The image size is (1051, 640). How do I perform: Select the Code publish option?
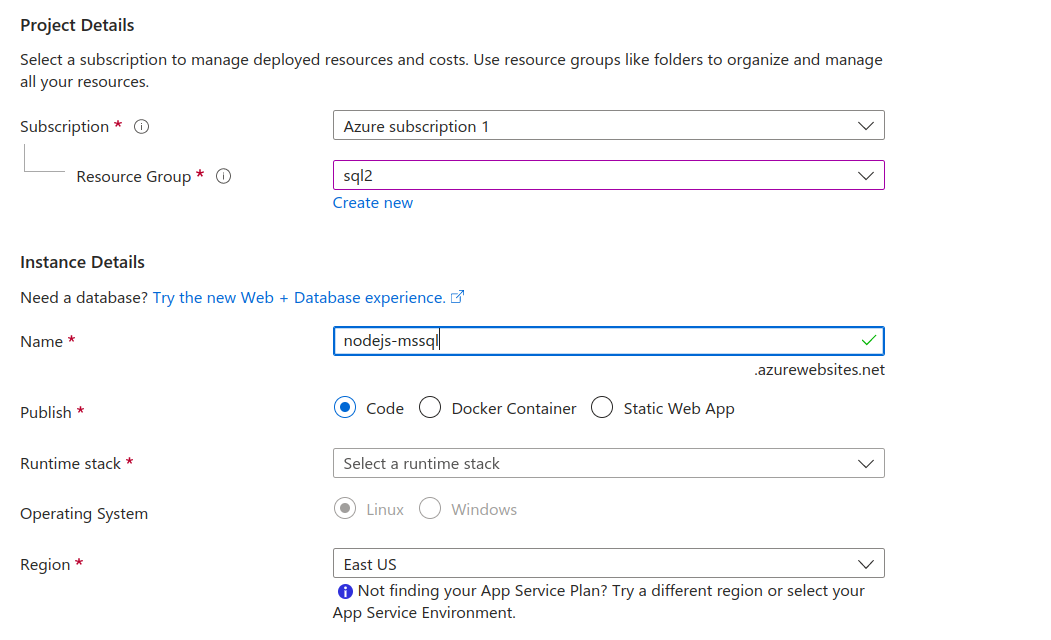pyautogui.click(x=345, y=408)
